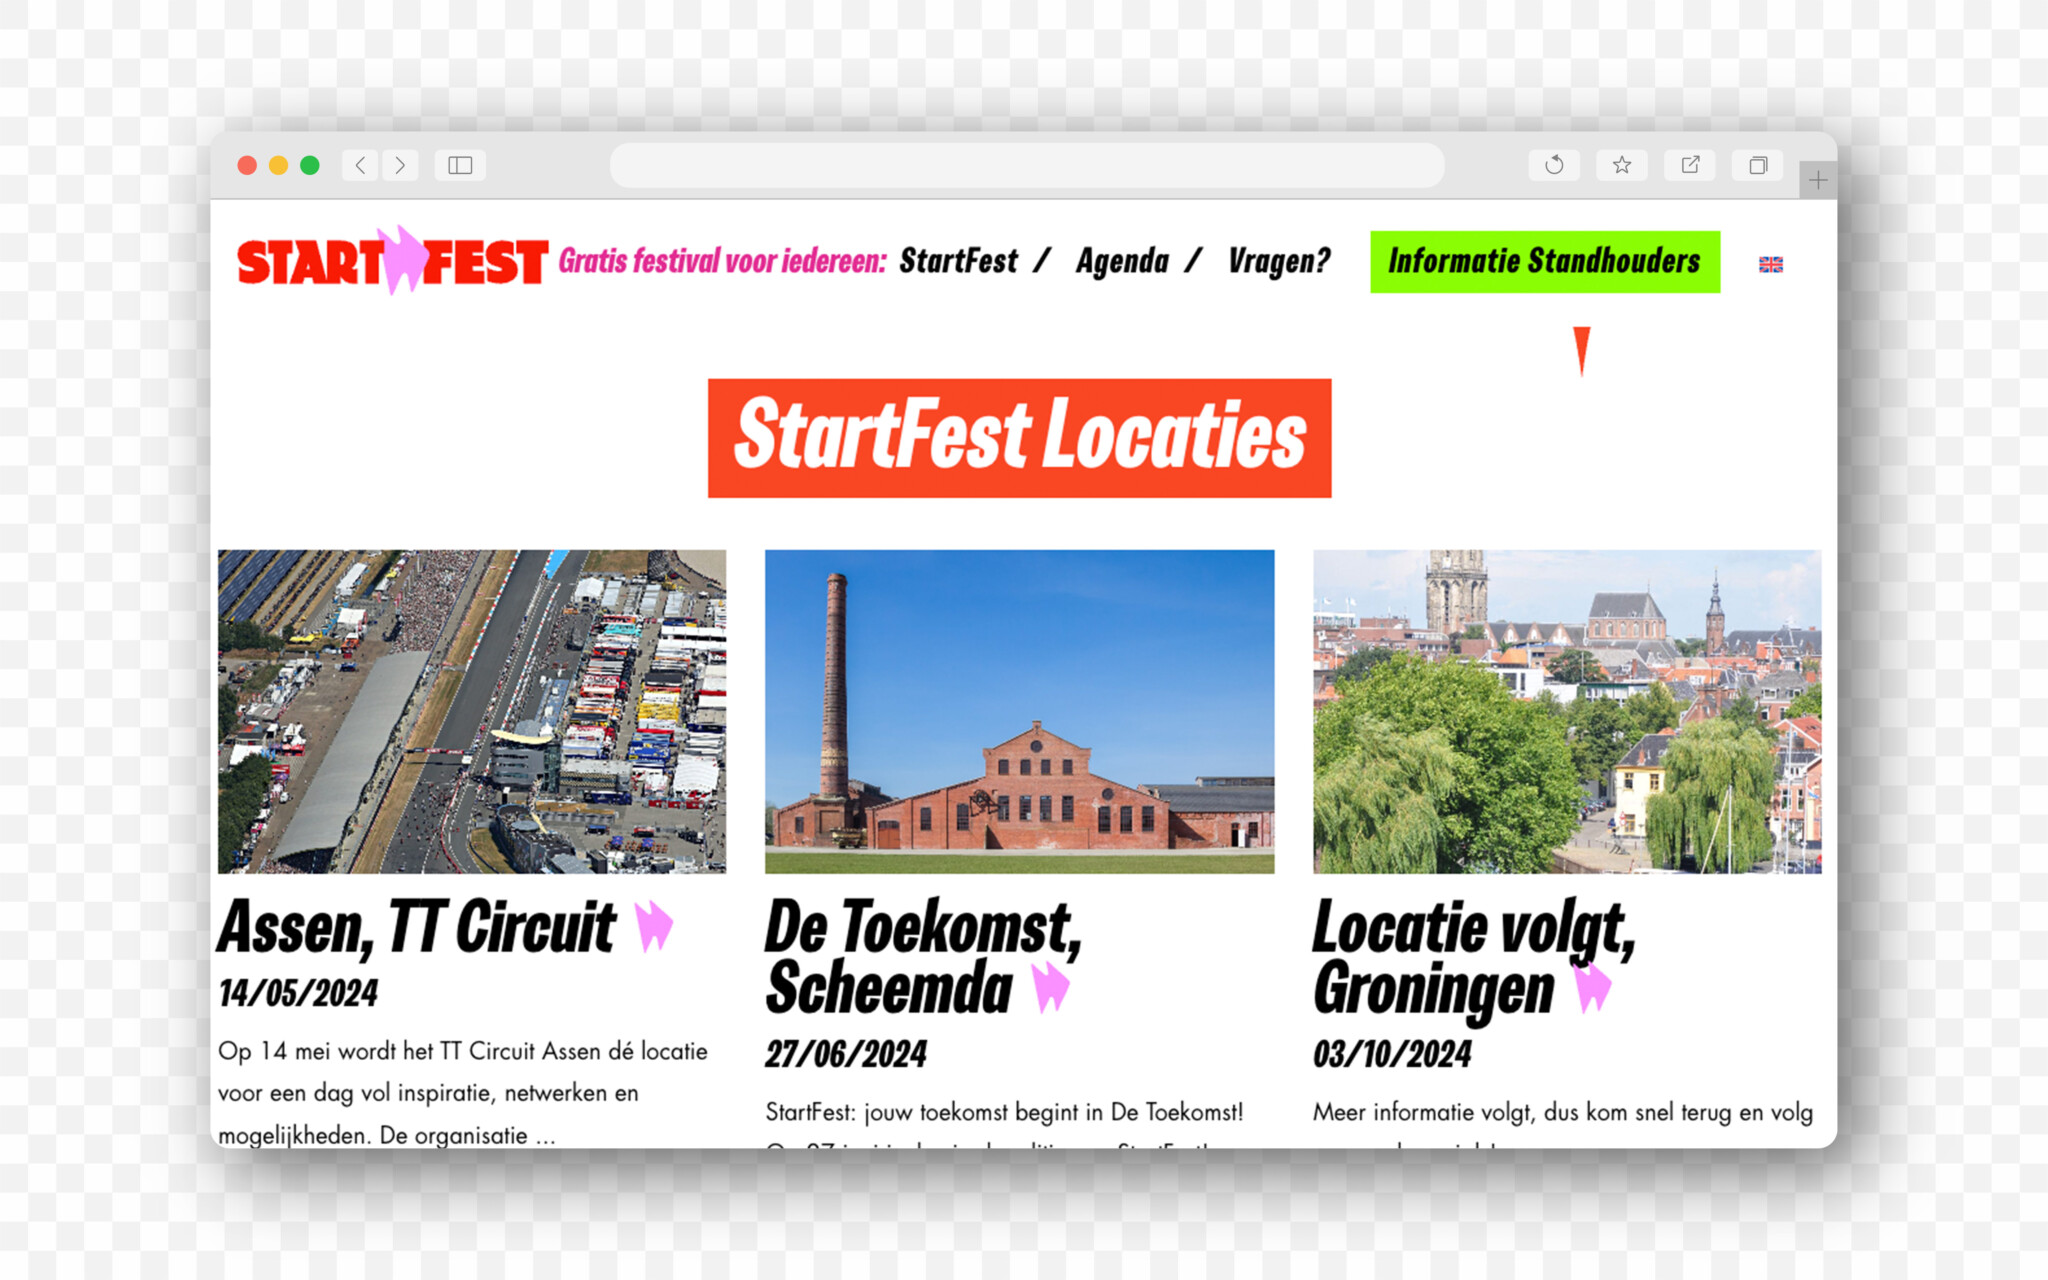Open the StartFest menu item
The width and height of the screenshot is (2048, 1280).
point(957,261)
